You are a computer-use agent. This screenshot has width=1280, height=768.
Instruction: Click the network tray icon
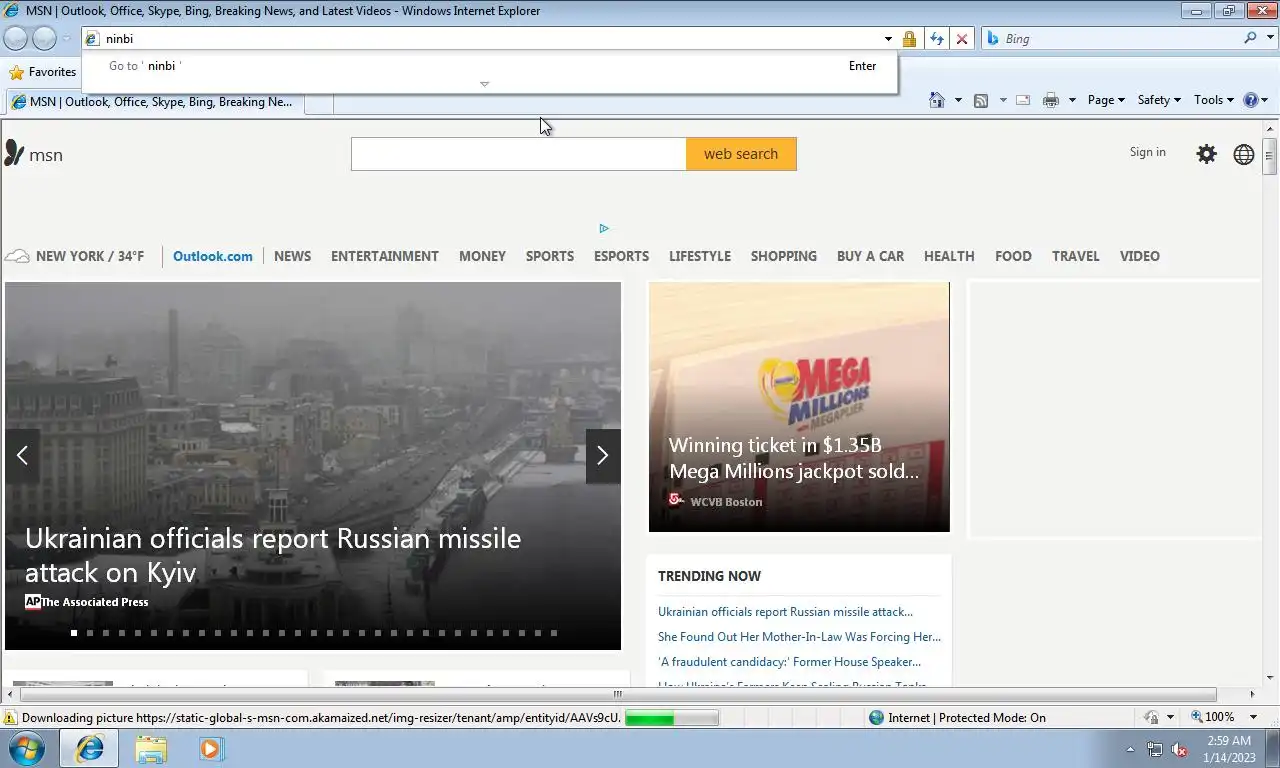tap(1155, 749)
